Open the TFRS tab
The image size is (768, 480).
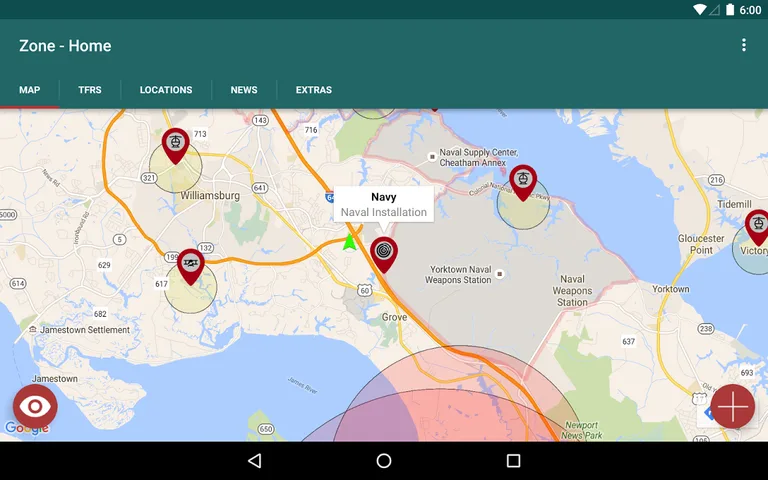90,90
